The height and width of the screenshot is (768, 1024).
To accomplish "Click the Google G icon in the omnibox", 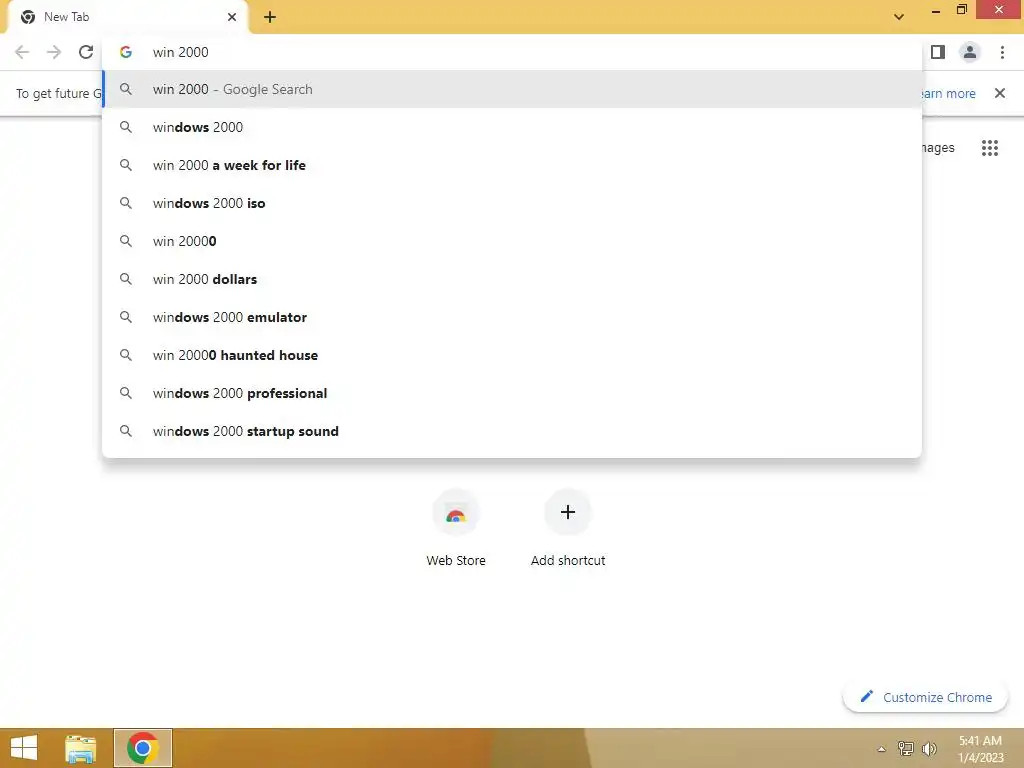I will 126,52.
